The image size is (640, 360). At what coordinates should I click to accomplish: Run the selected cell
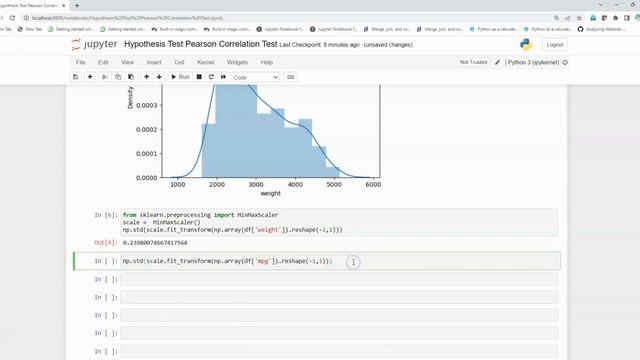tap(180, 77)
